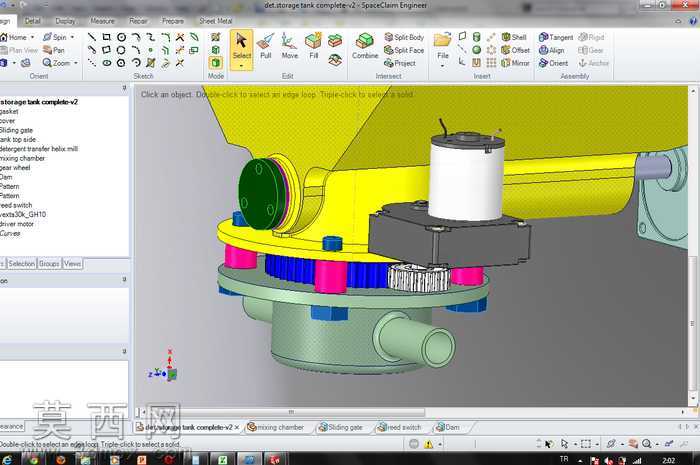Select mixing chamber in structure tree

22,158
